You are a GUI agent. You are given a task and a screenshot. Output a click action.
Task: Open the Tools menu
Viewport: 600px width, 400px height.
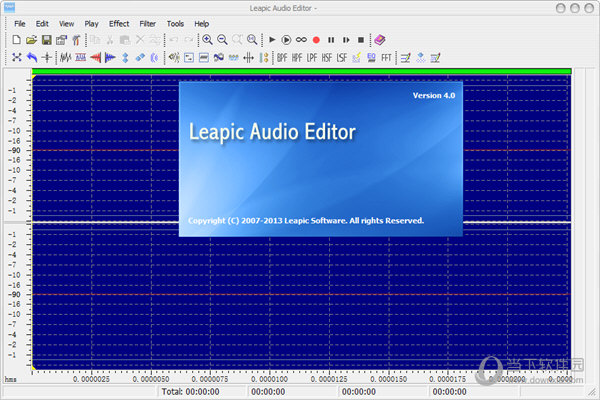click(175, 24)
